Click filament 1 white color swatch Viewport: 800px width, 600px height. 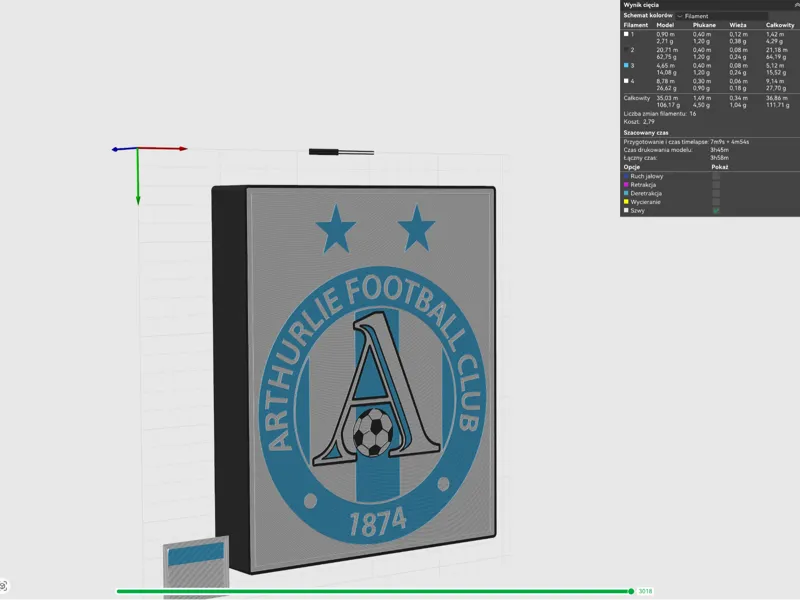pos(626,34)
